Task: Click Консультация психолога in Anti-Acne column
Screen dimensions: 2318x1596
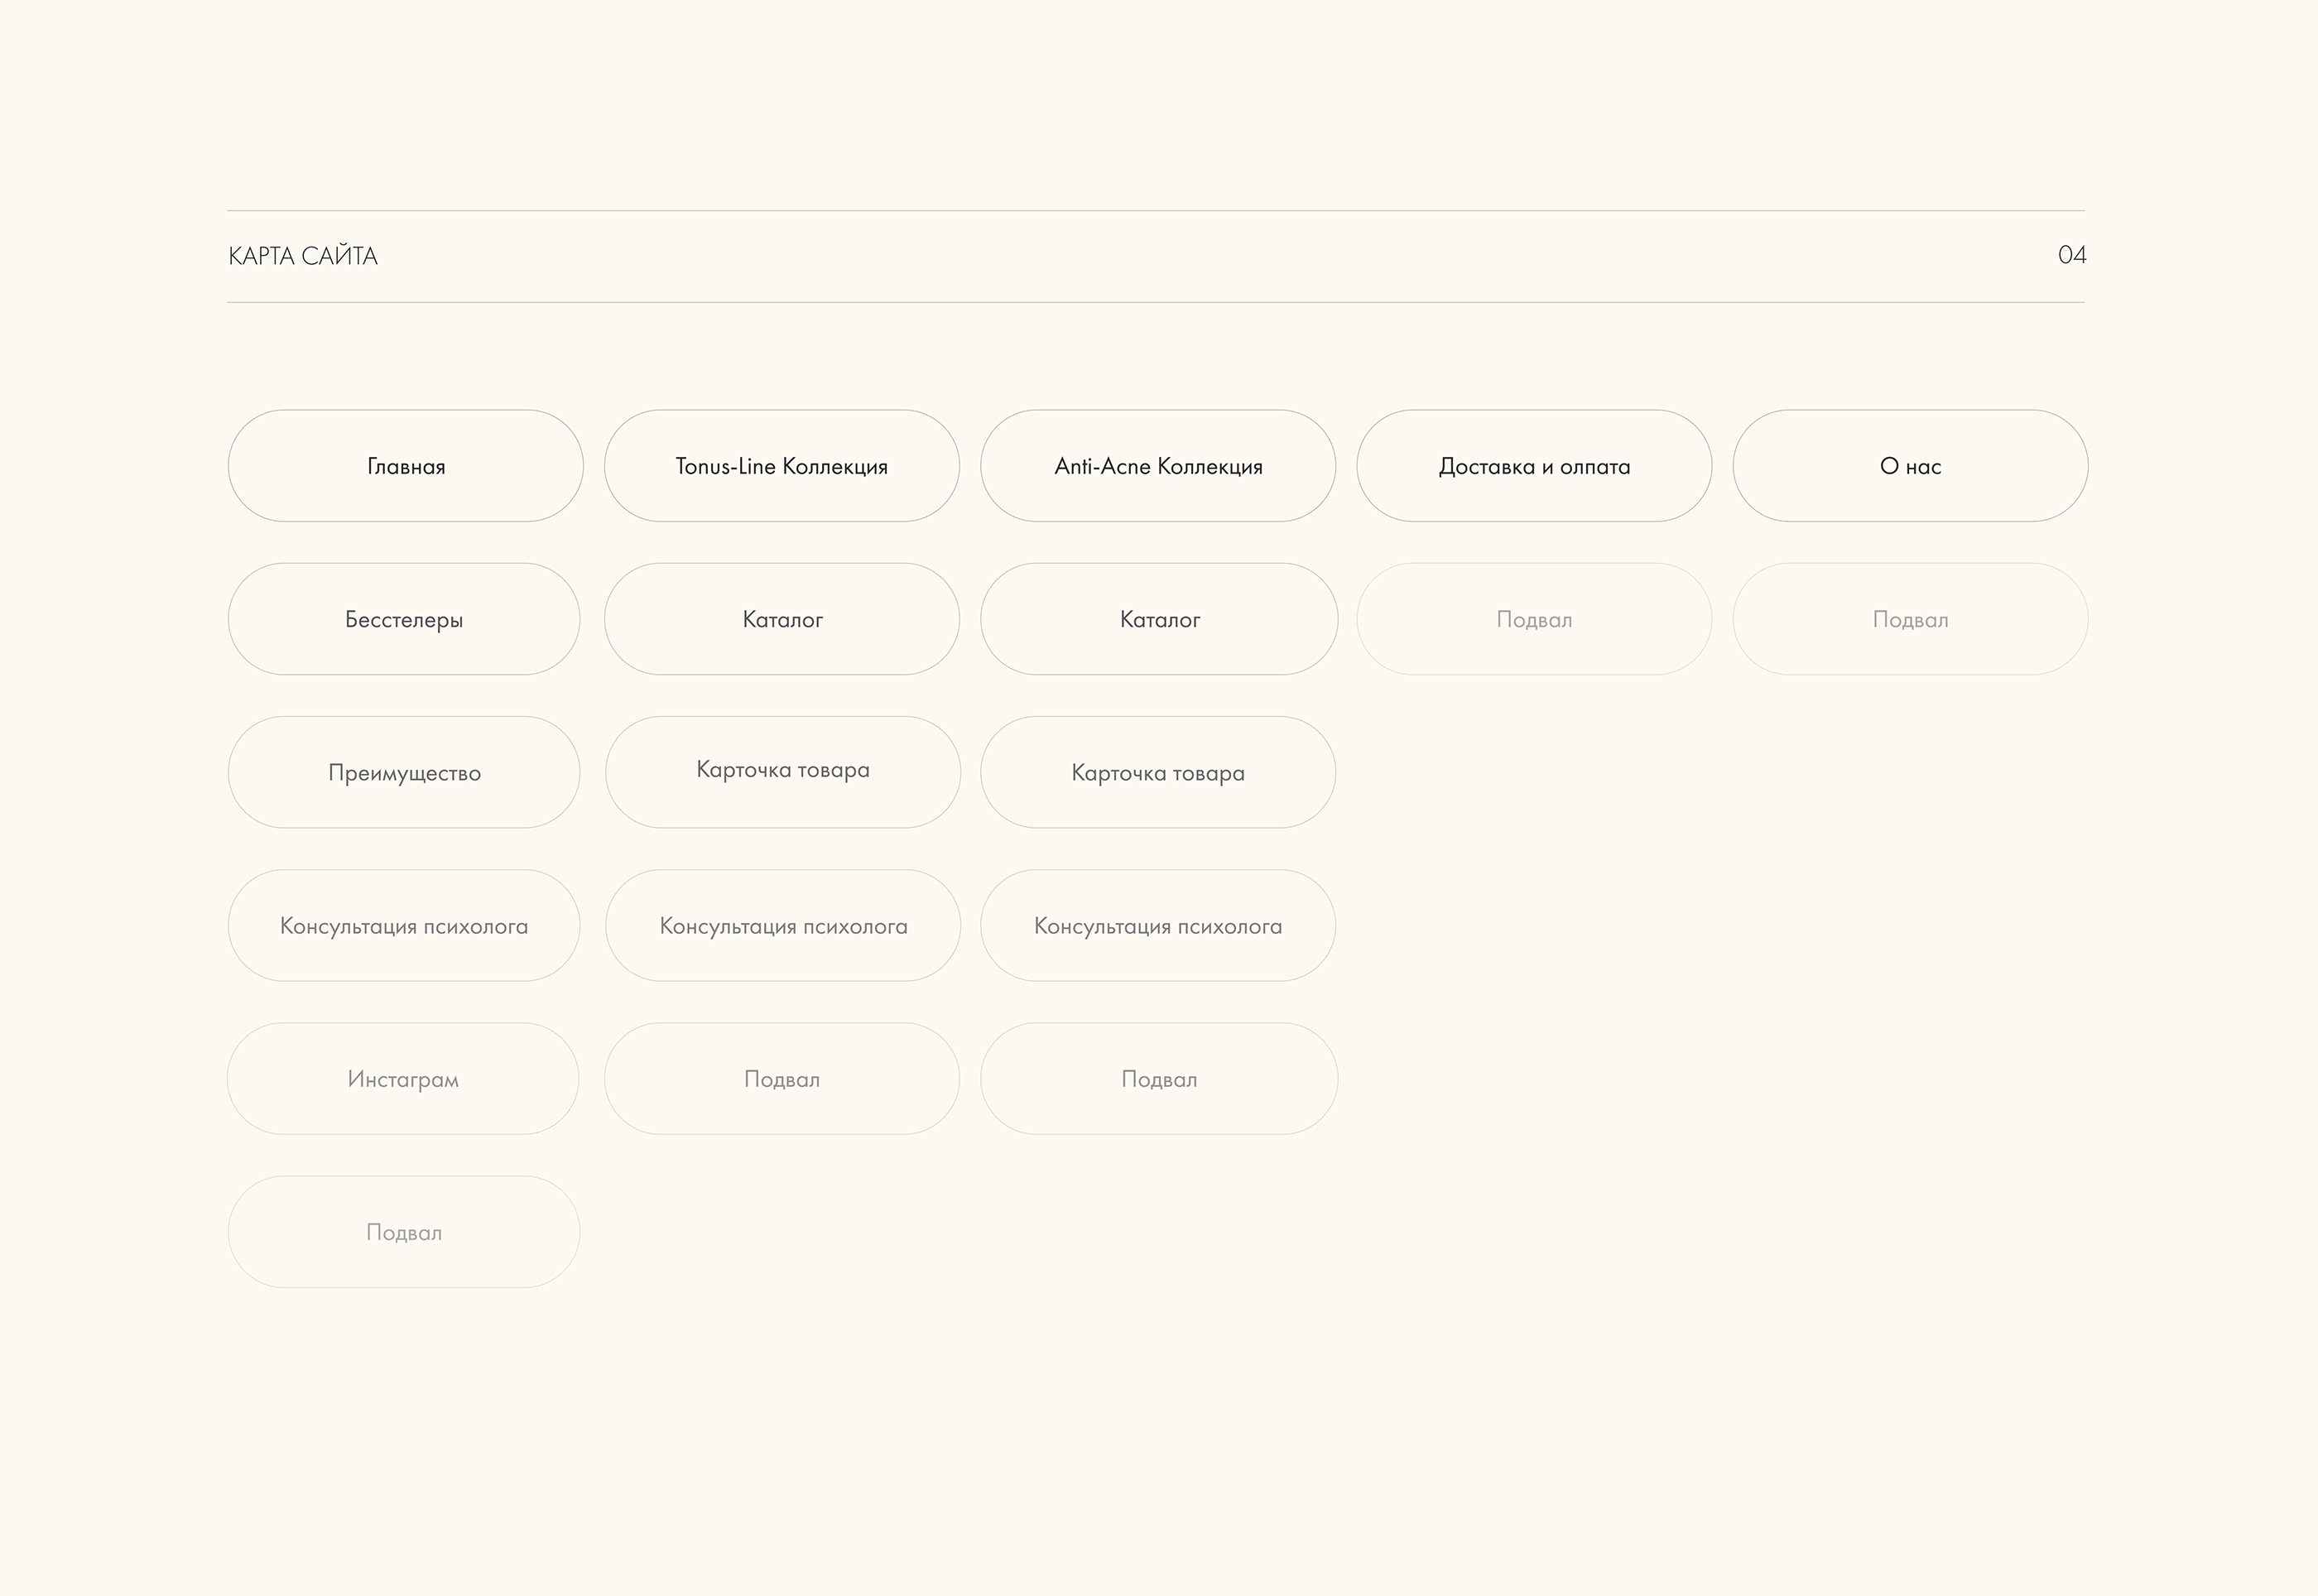Action: (x=1157, y=925)
